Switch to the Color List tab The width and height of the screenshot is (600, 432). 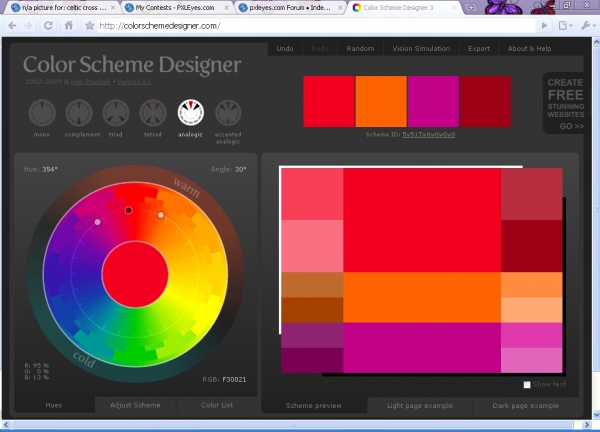(217, 405)
